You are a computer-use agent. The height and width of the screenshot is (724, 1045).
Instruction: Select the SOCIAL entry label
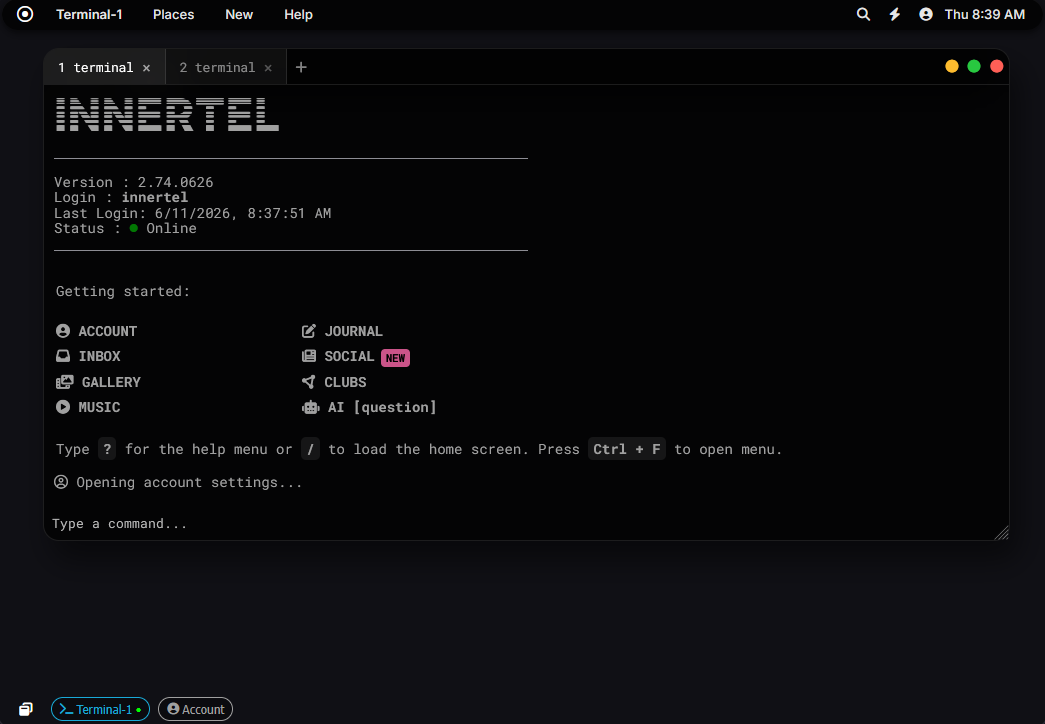tap(349, 356)
